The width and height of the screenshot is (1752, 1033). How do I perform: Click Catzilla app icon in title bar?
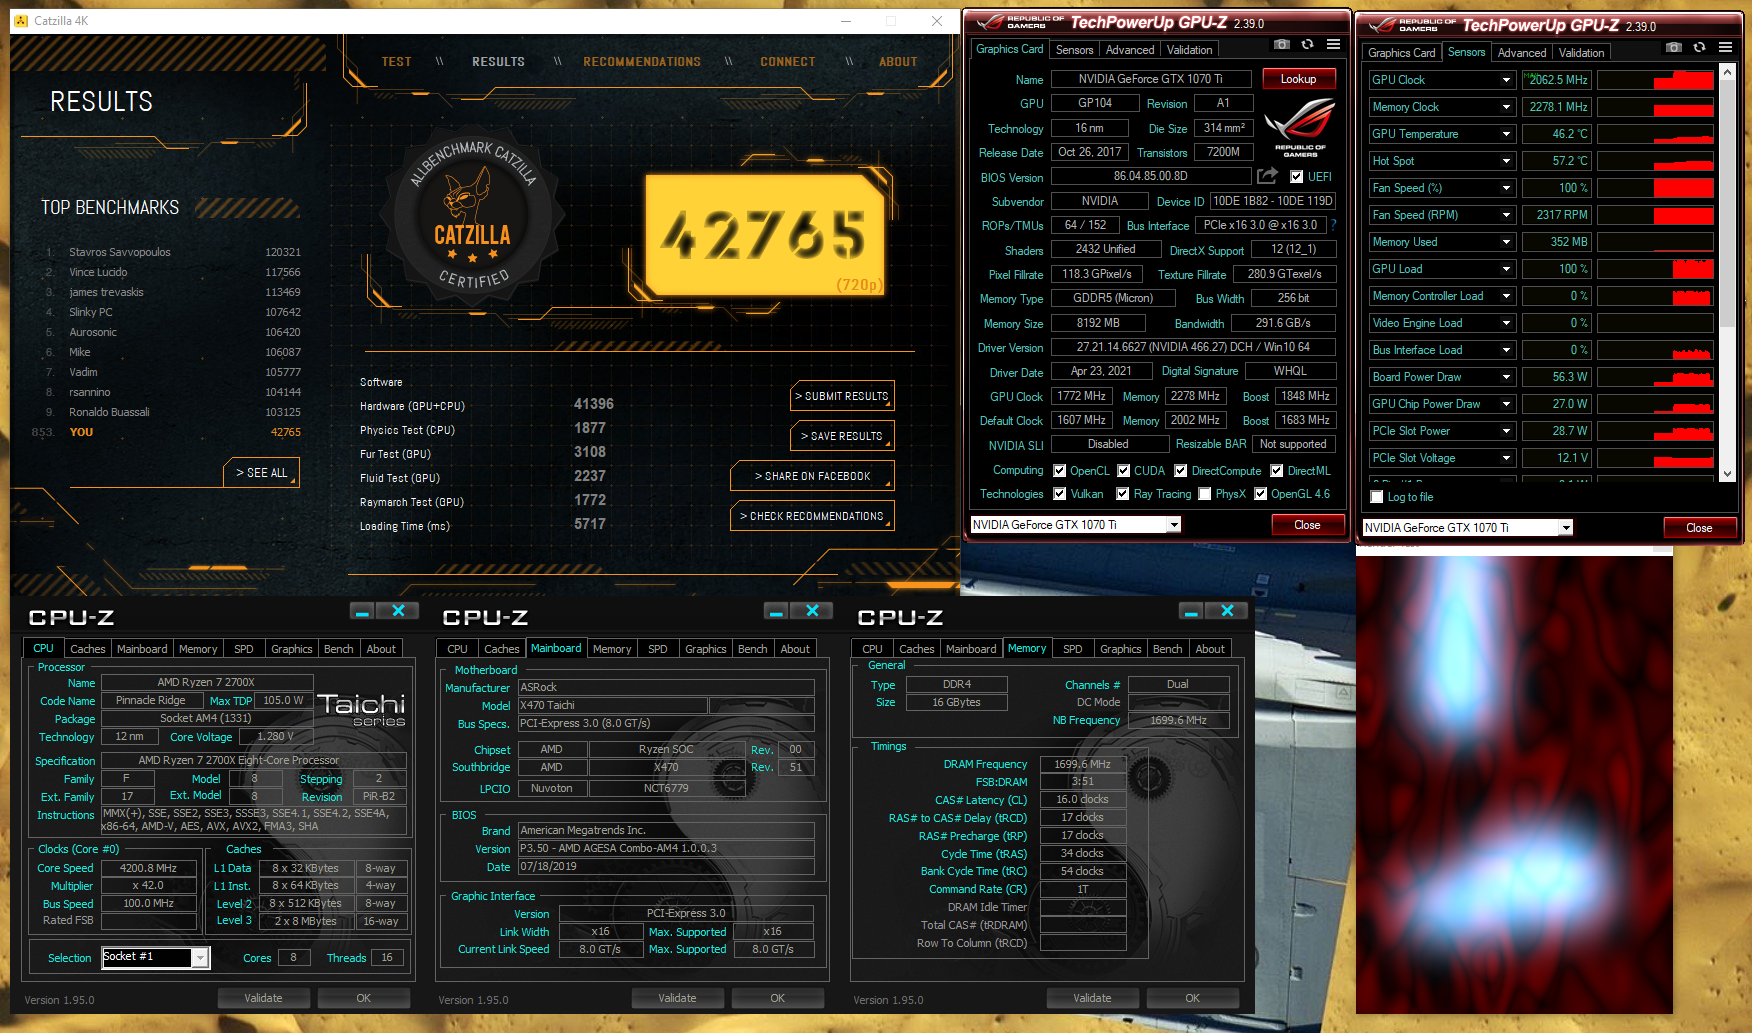tap(22, 21)
